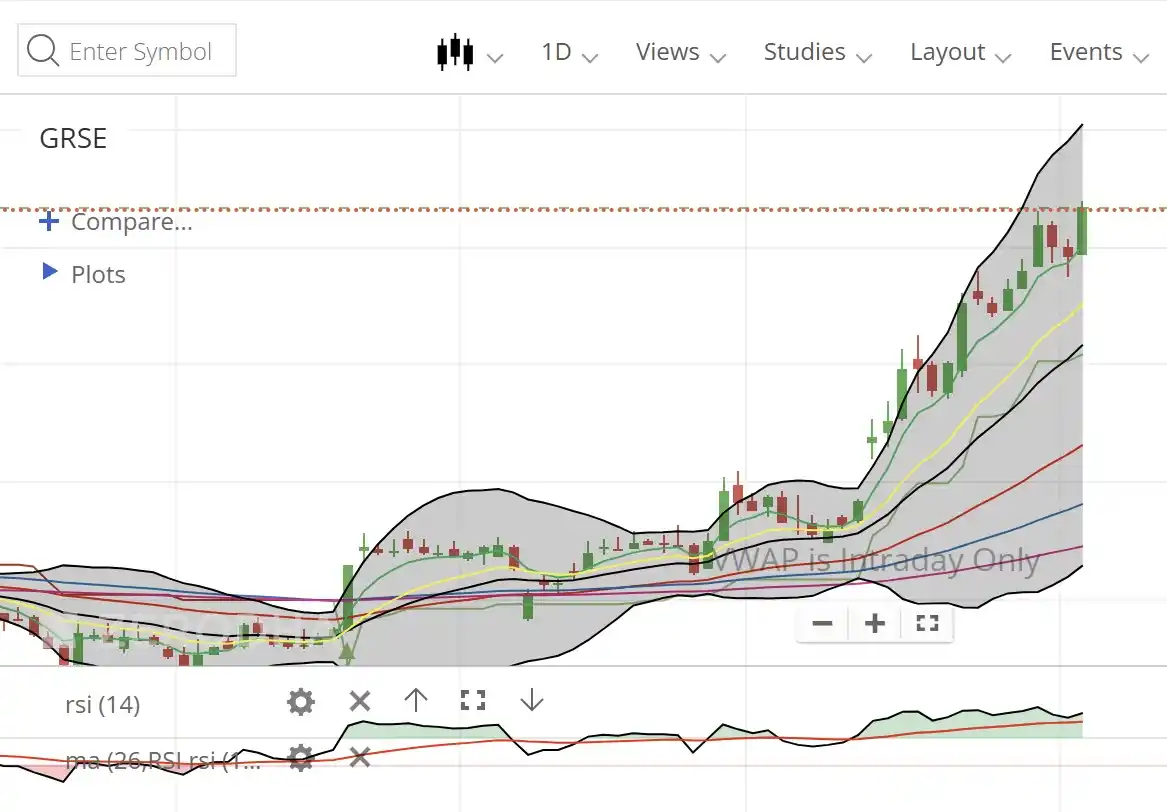Open the Layout menu
Screen dimensions: 1167x812
point(959,52)
